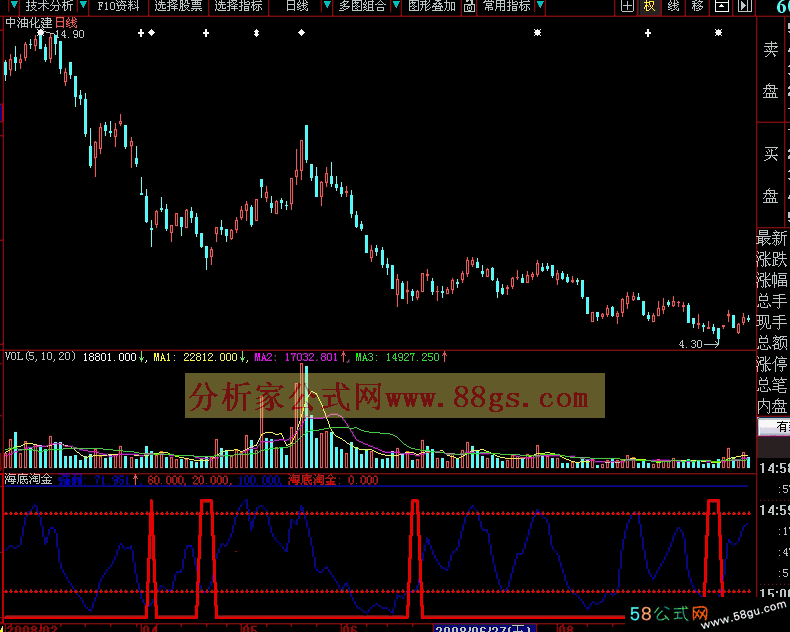
Task: Toggle the 权 adjustment button
Action: tap(649, 6)
